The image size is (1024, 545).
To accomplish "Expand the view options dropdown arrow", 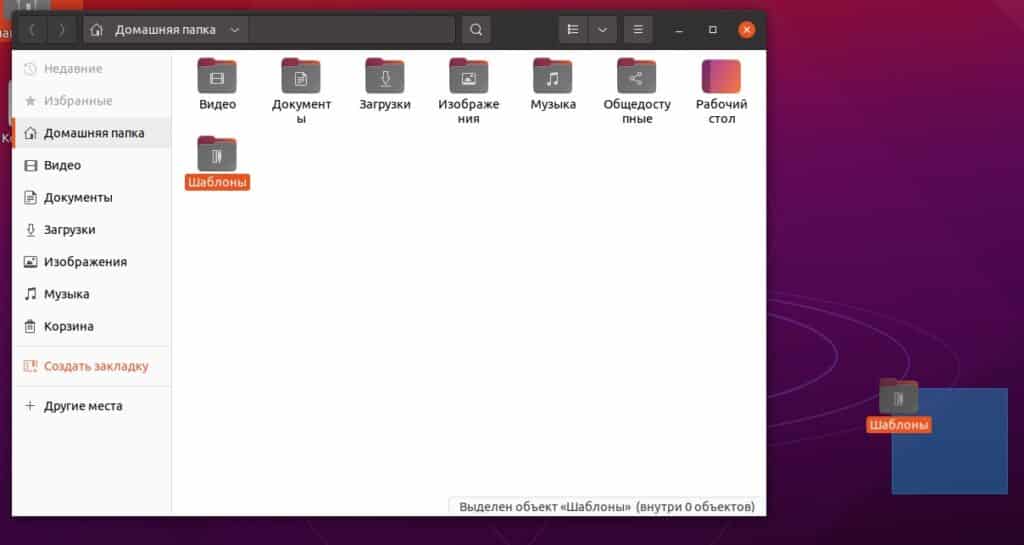I will click(x=602, y=30).
